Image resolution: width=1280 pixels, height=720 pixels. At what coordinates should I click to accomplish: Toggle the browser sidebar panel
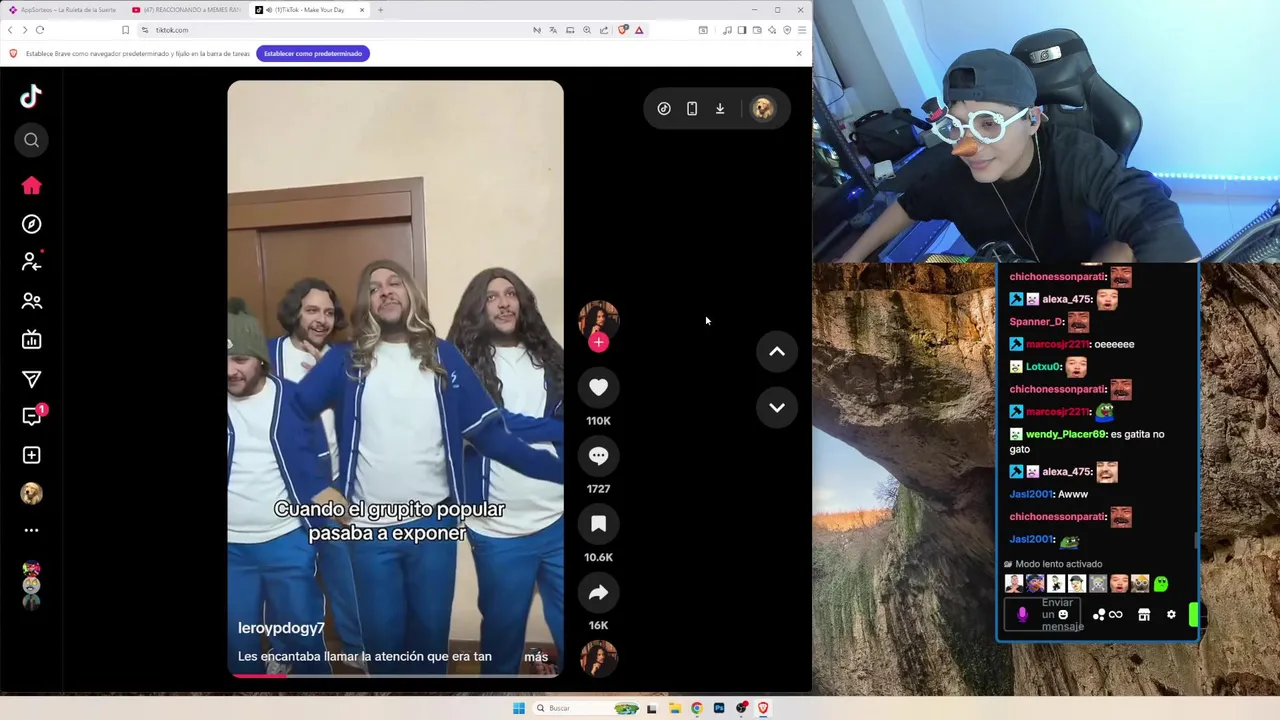pos(742,30)
